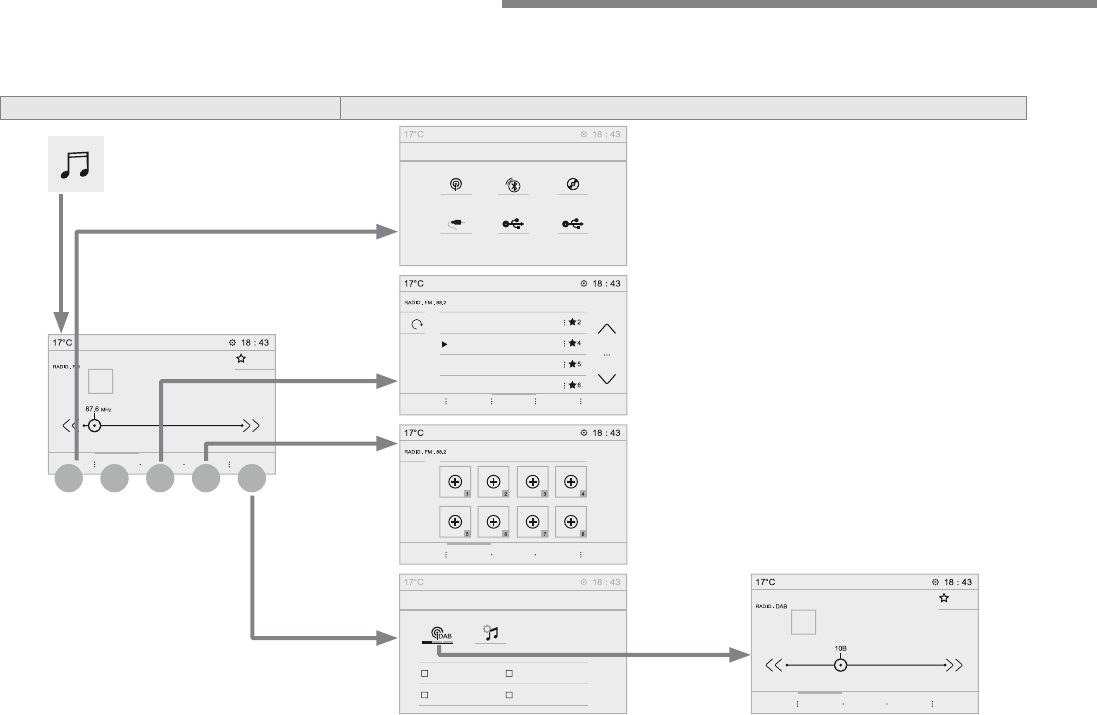Tap 17°C temperature on the FM screen
1097x715 pixels.
click(x=62, y=343)
